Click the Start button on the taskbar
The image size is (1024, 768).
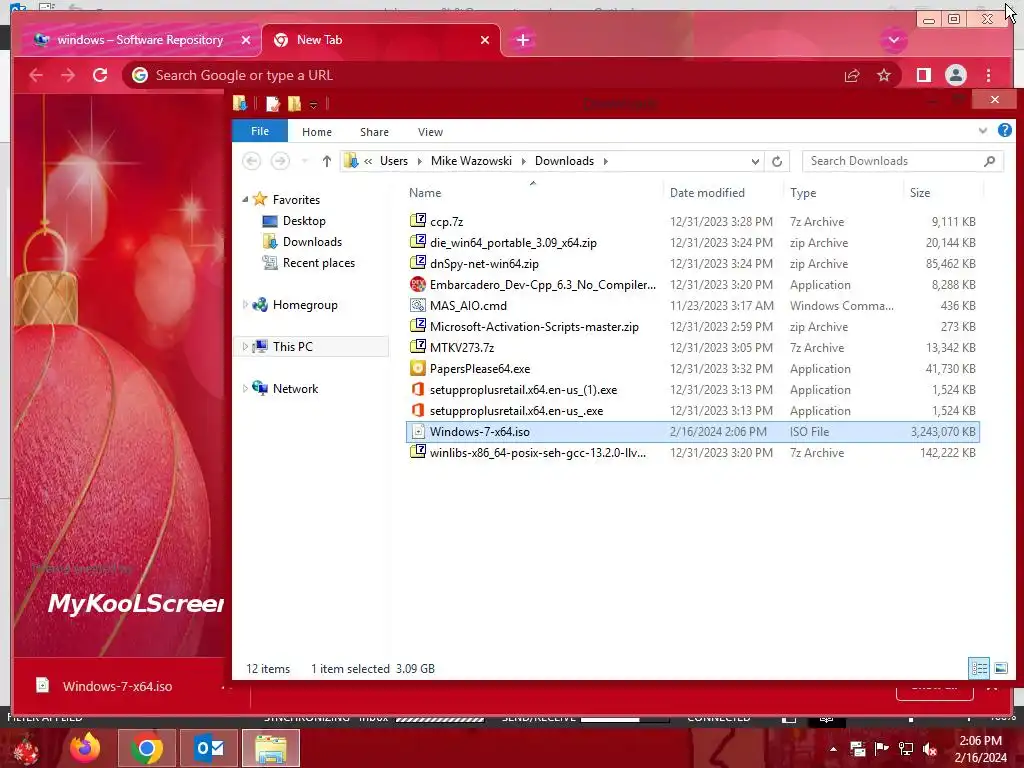click(25, 749)
